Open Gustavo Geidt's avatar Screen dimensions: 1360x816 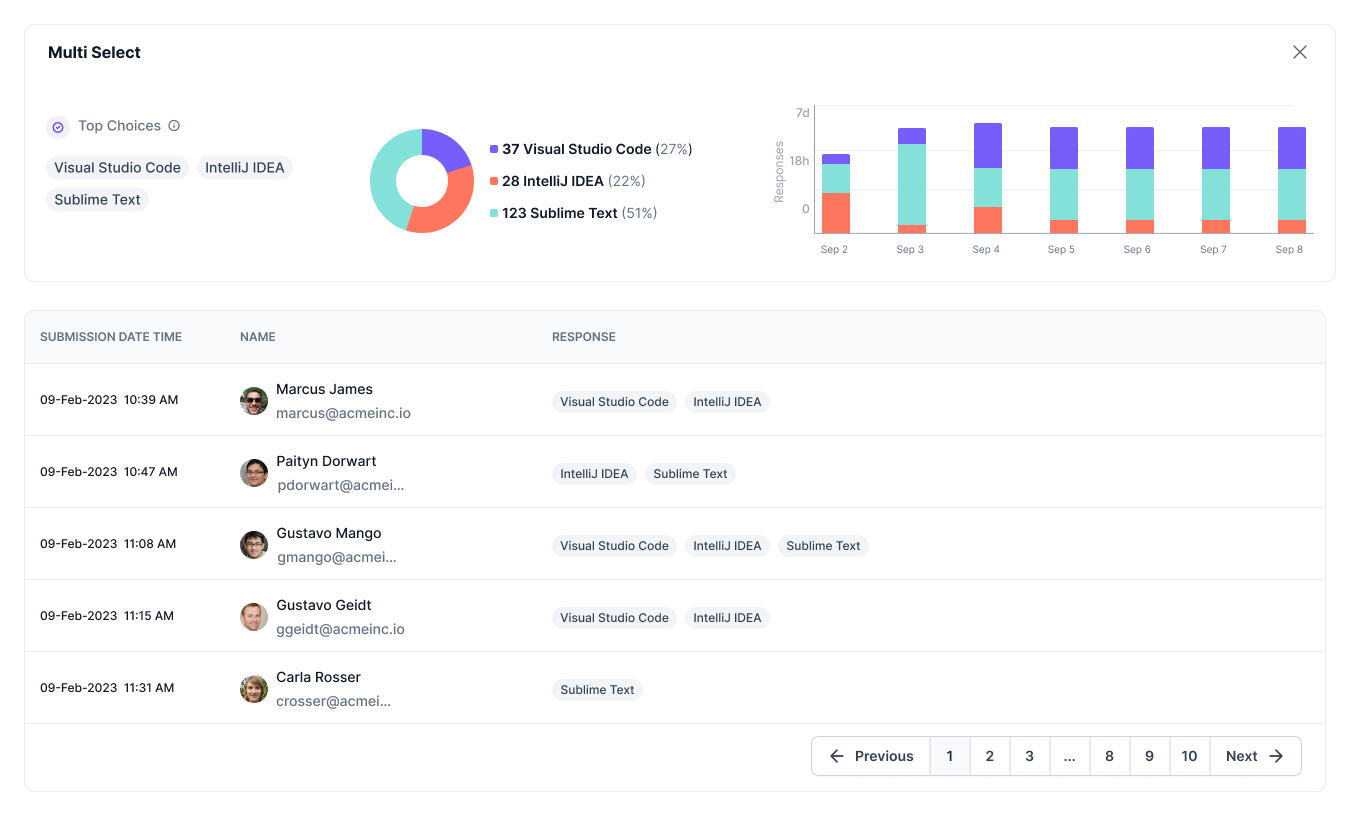coord(254,617)
